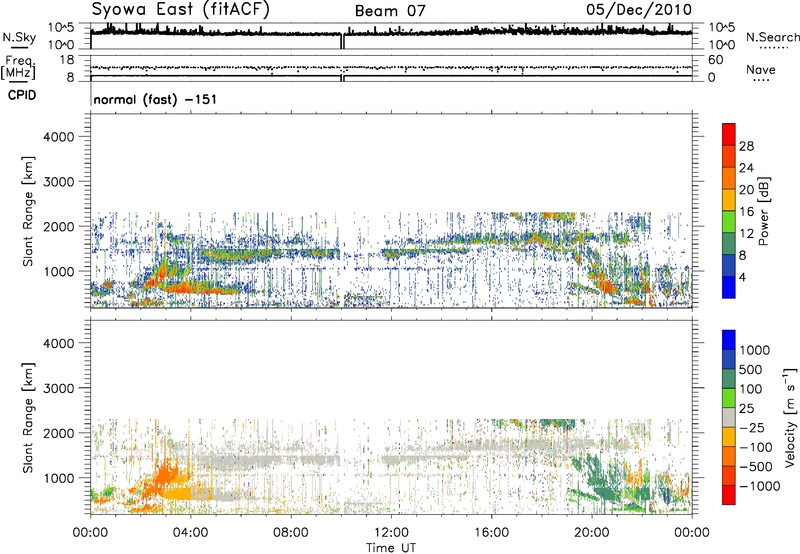Click the "4000" tick of the power panel
Image resolution: width=800 pixels, height=554 pixels.
pos(59,137)
